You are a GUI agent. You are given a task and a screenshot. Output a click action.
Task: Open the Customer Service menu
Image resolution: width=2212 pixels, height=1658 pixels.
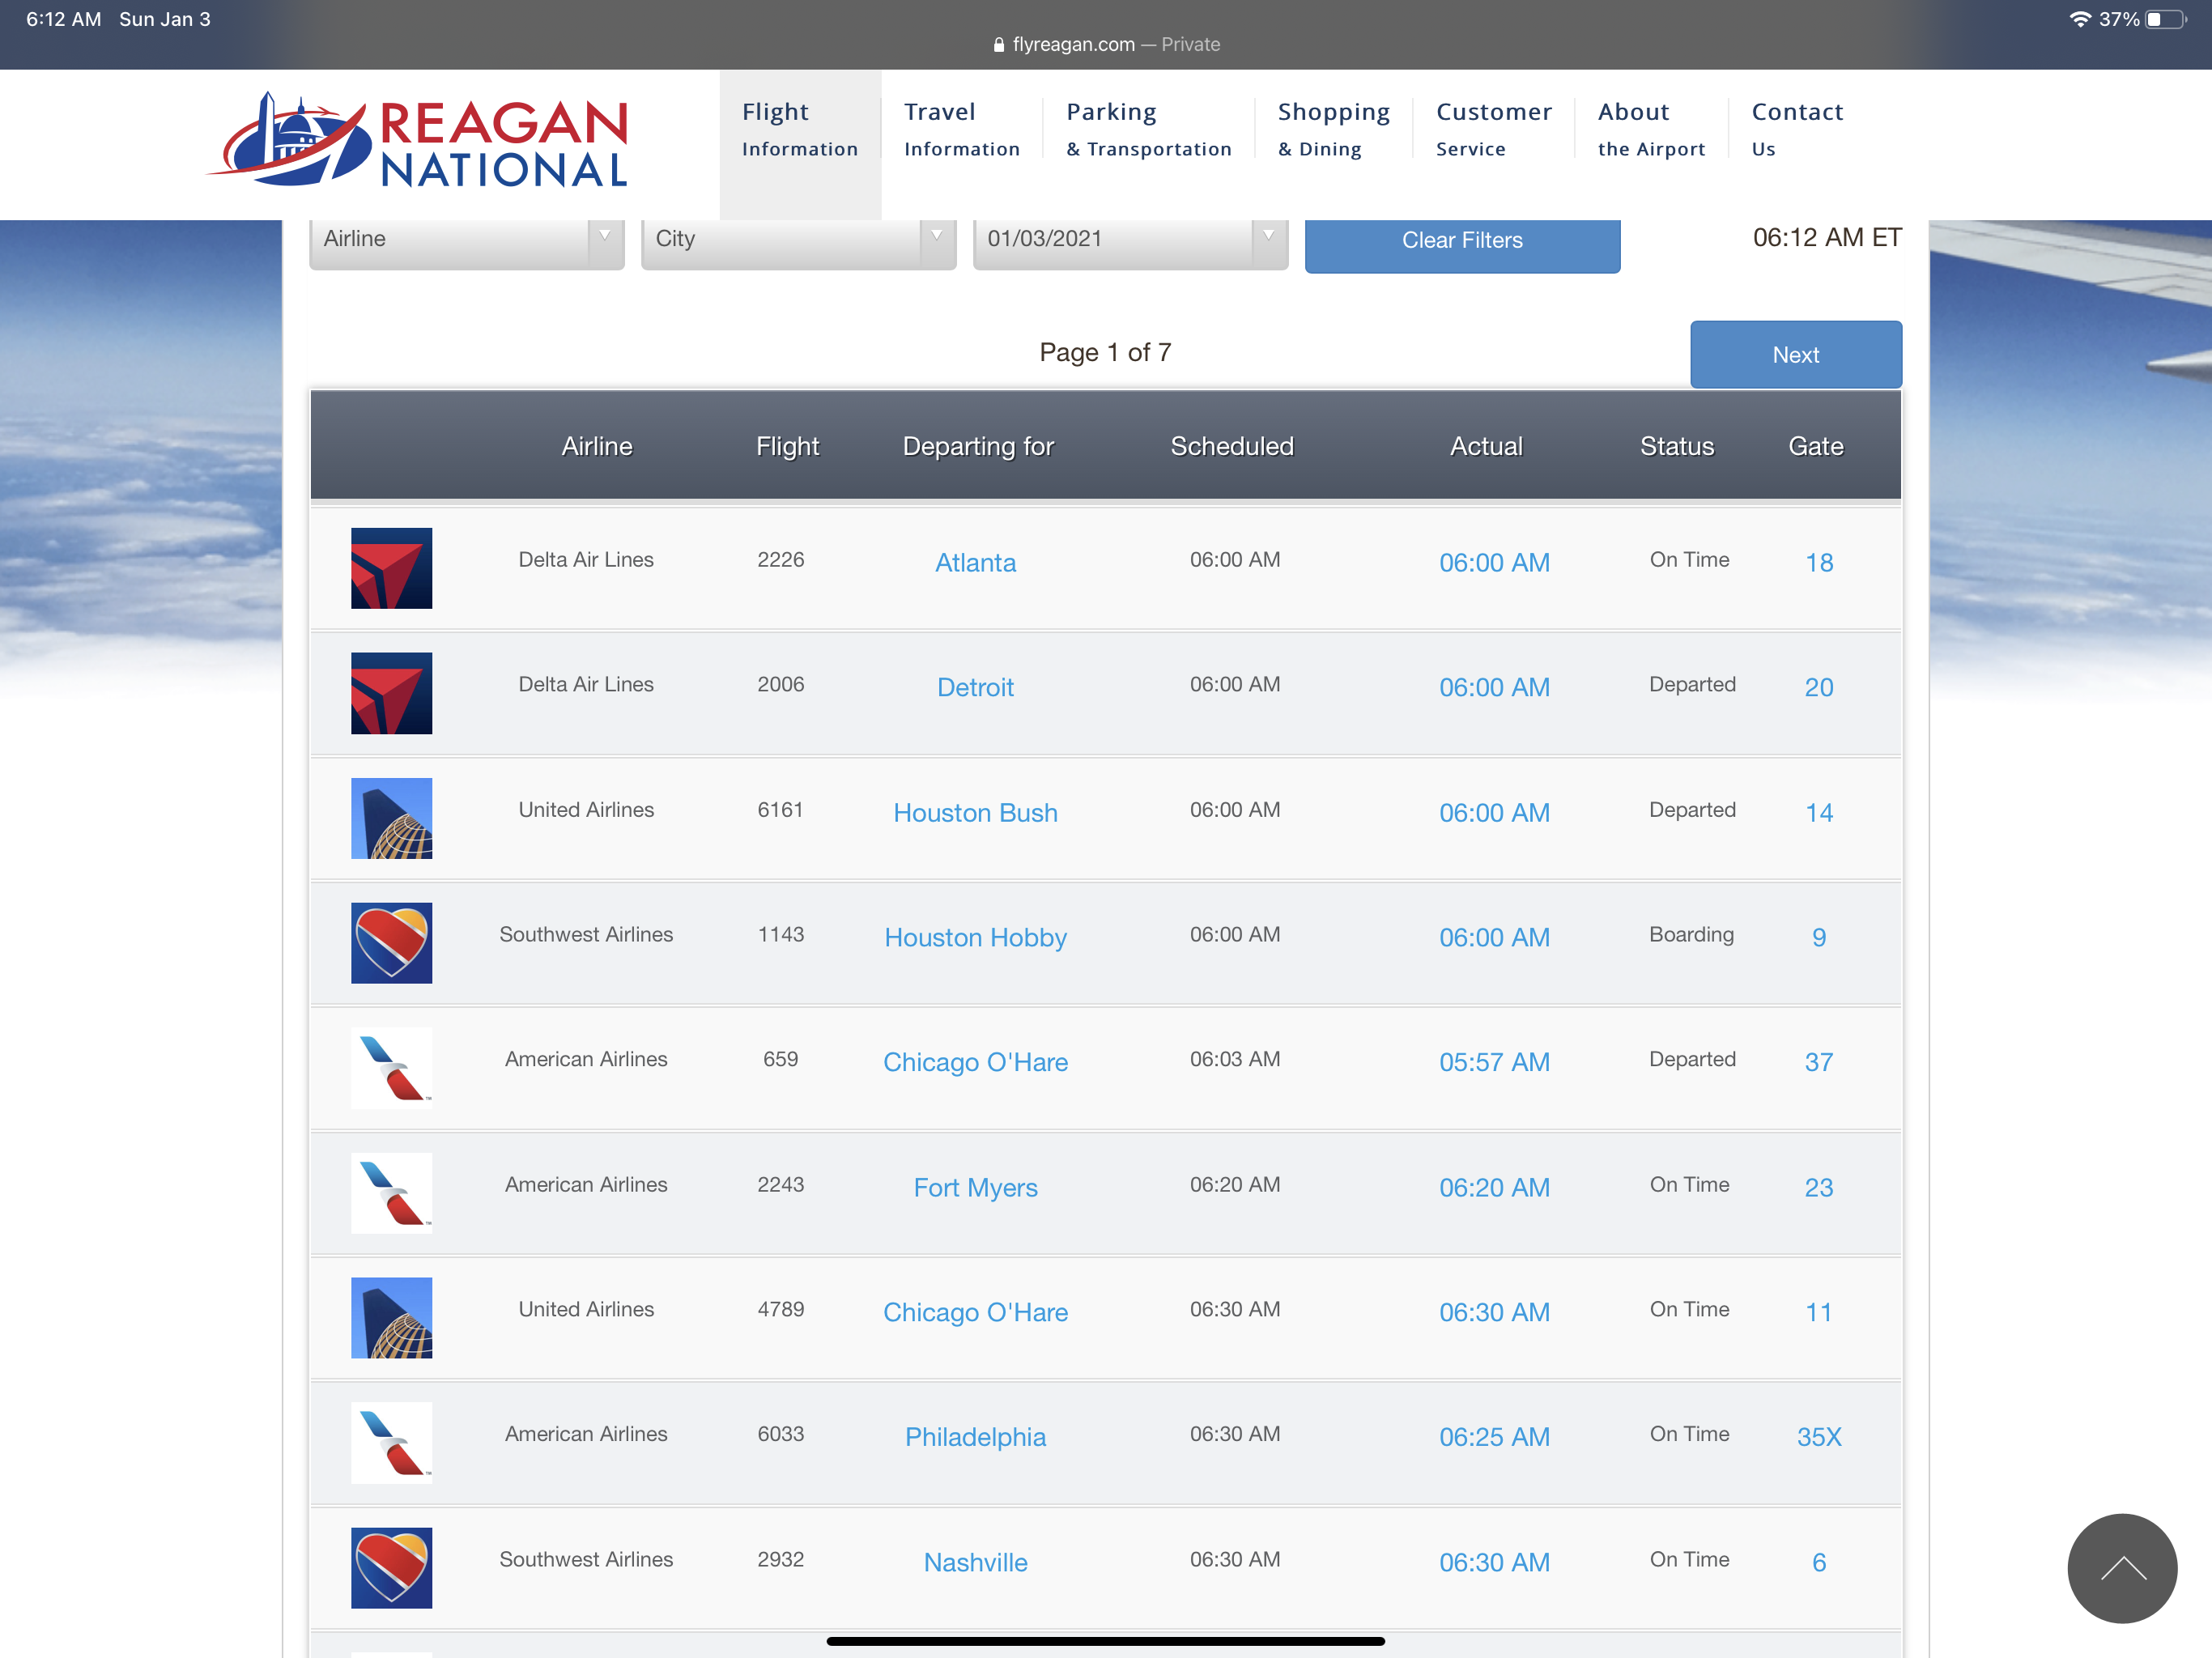1494,130
